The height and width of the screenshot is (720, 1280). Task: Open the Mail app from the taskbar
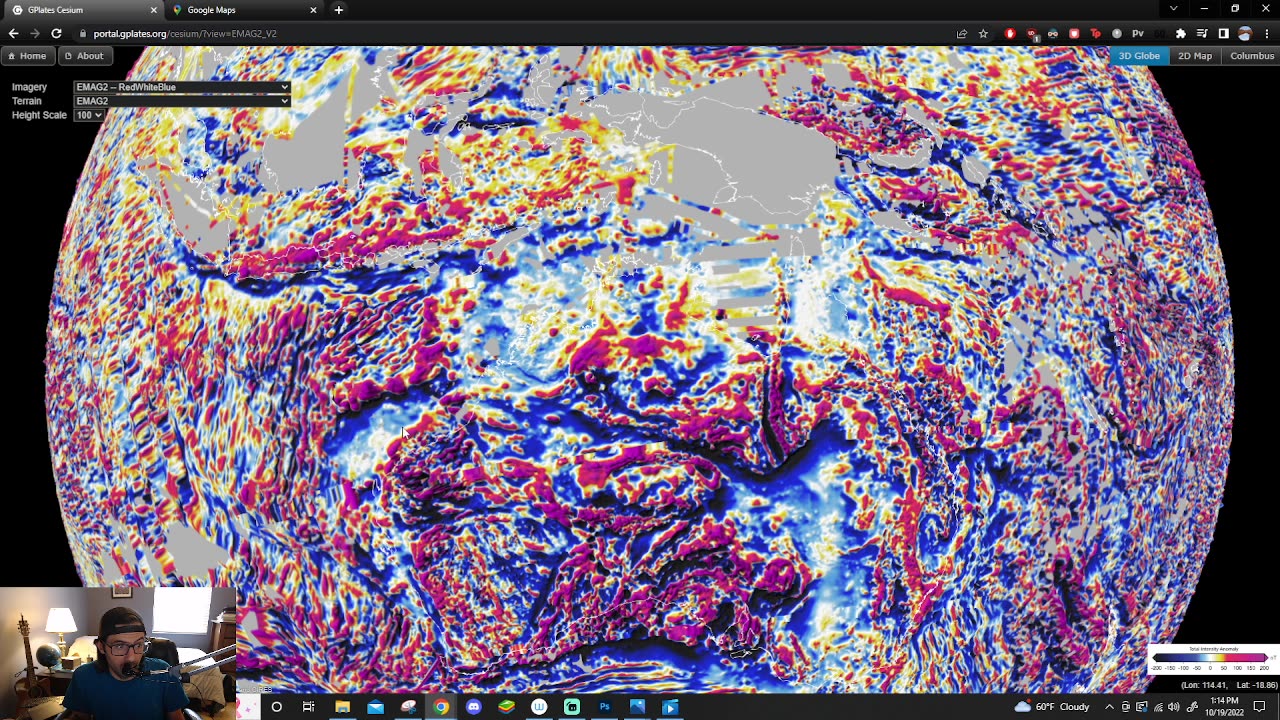coord(375,707)
